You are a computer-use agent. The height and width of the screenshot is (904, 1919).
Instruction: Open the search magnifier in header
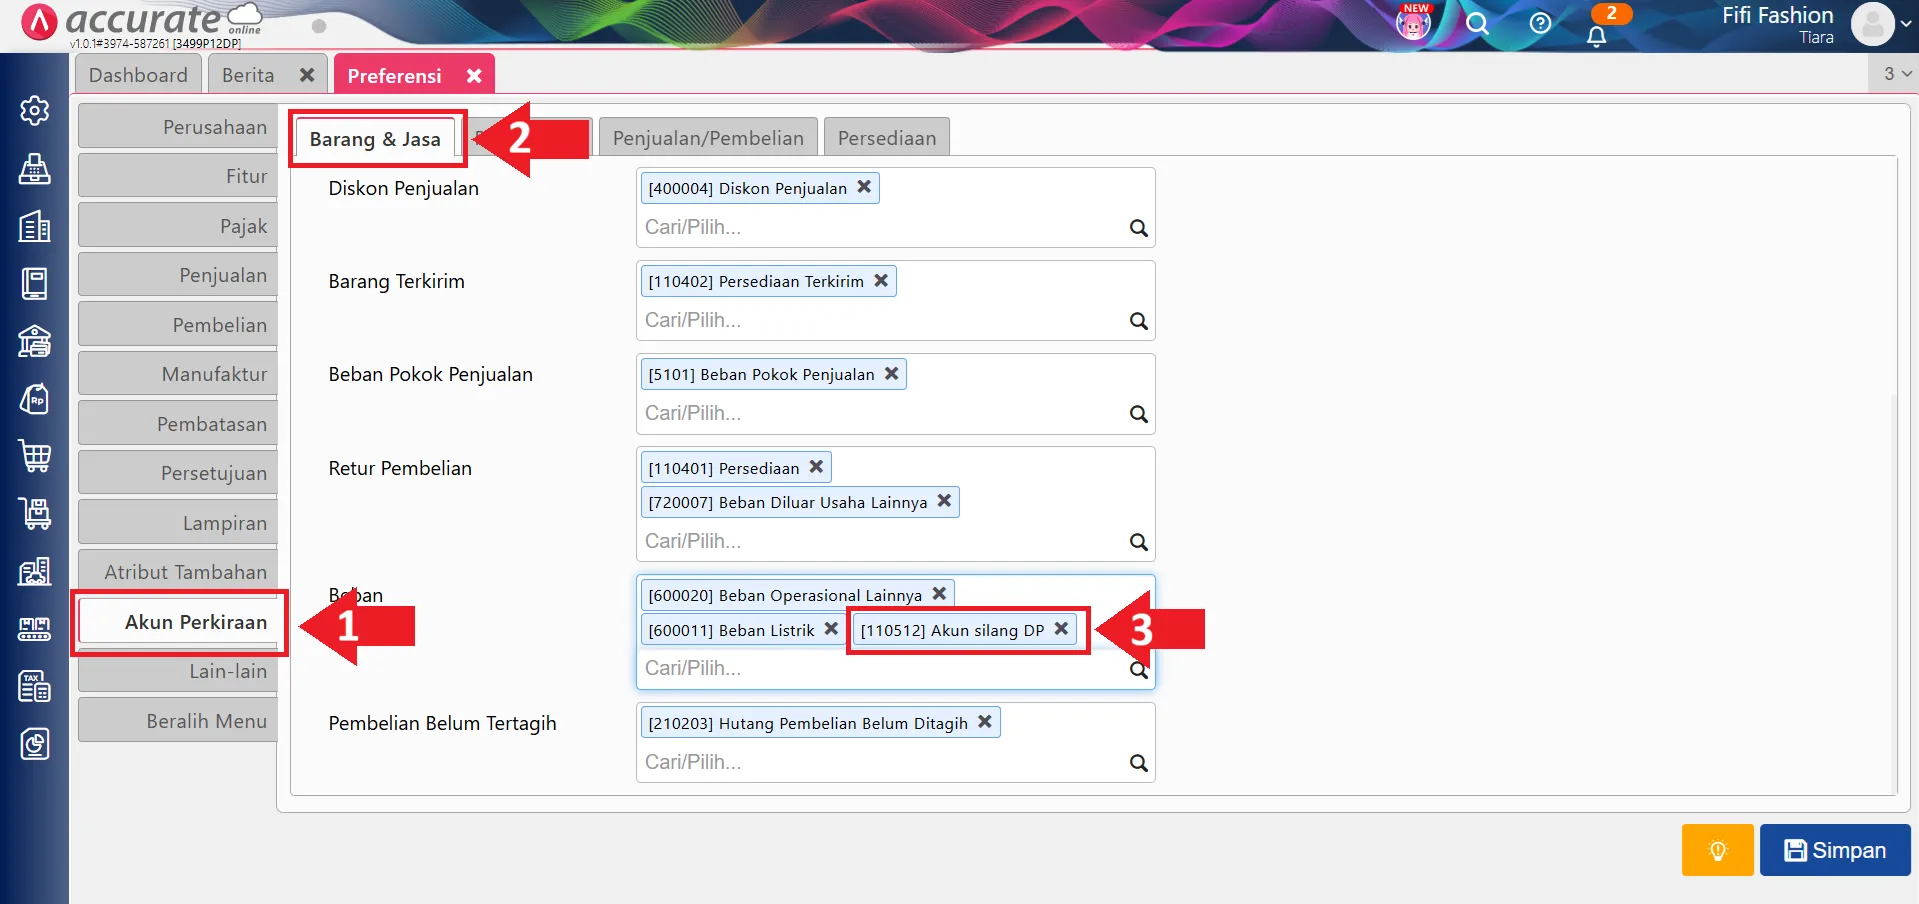pyautogui.click(x=1477, y=23)
